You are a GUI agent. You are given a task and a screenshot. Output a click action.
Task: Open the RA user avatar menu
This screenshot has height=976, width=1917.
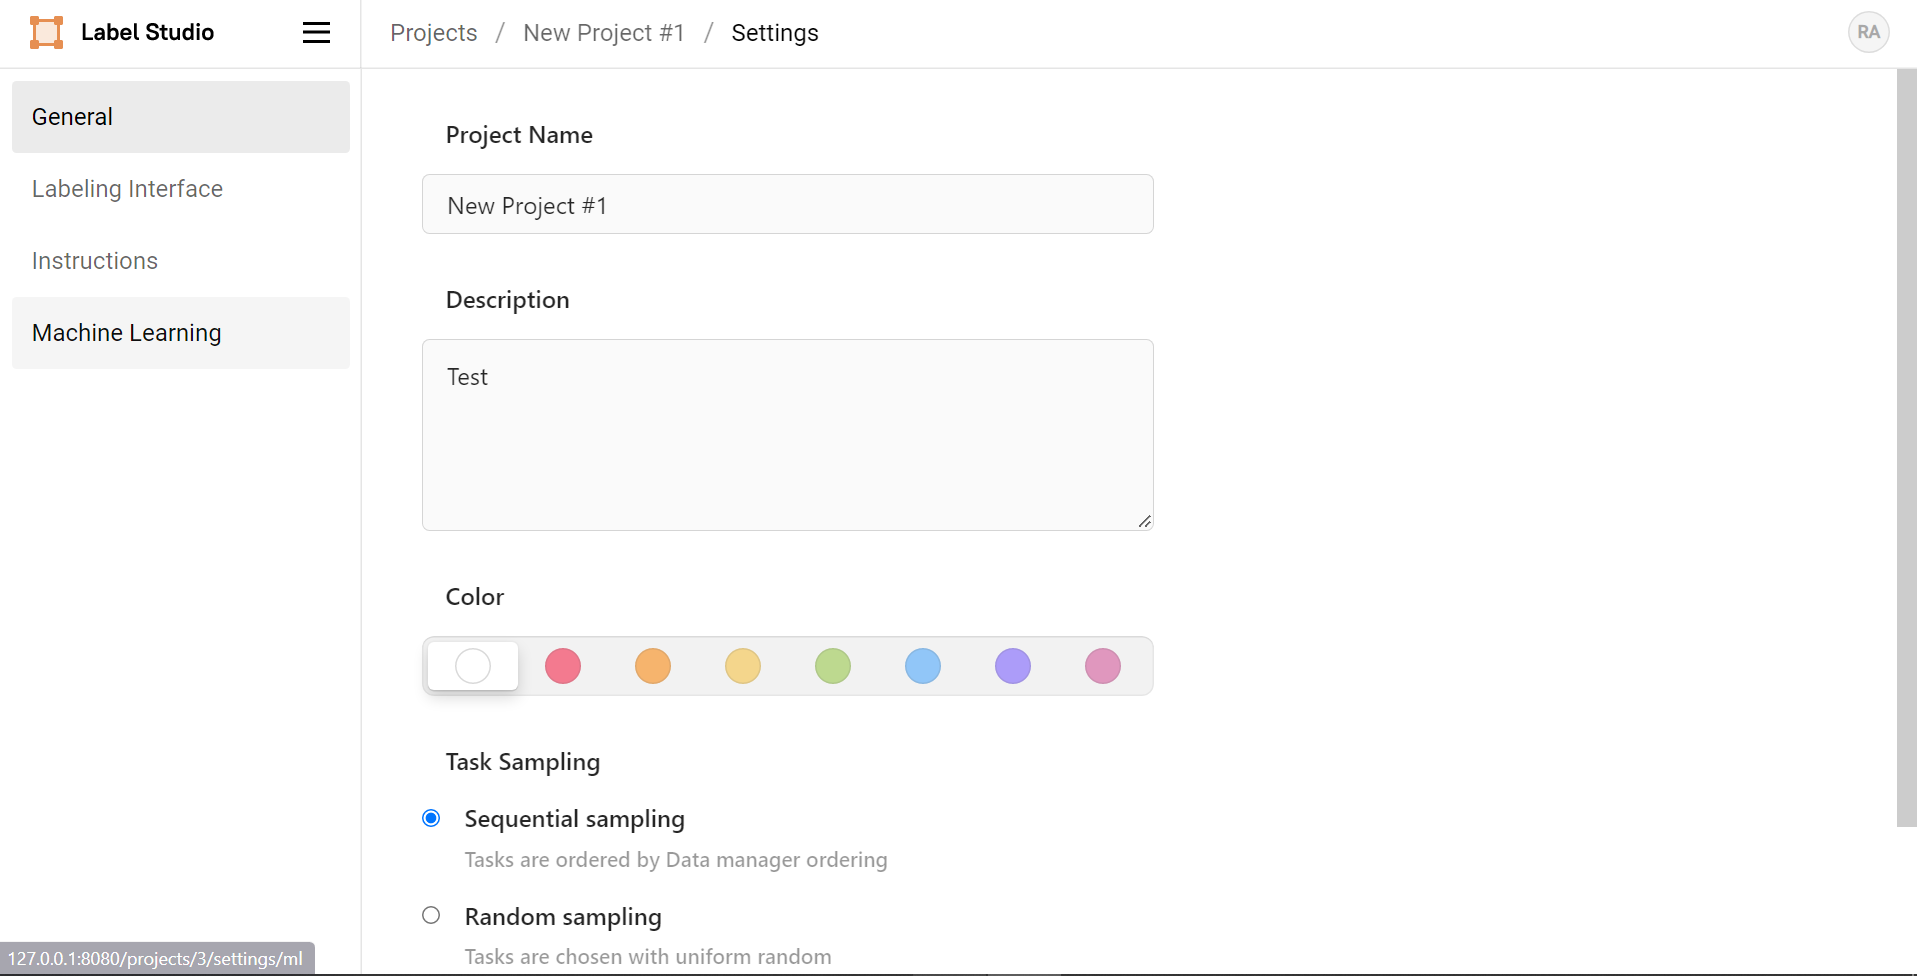pyautogui.click(x=1867, y=32)
